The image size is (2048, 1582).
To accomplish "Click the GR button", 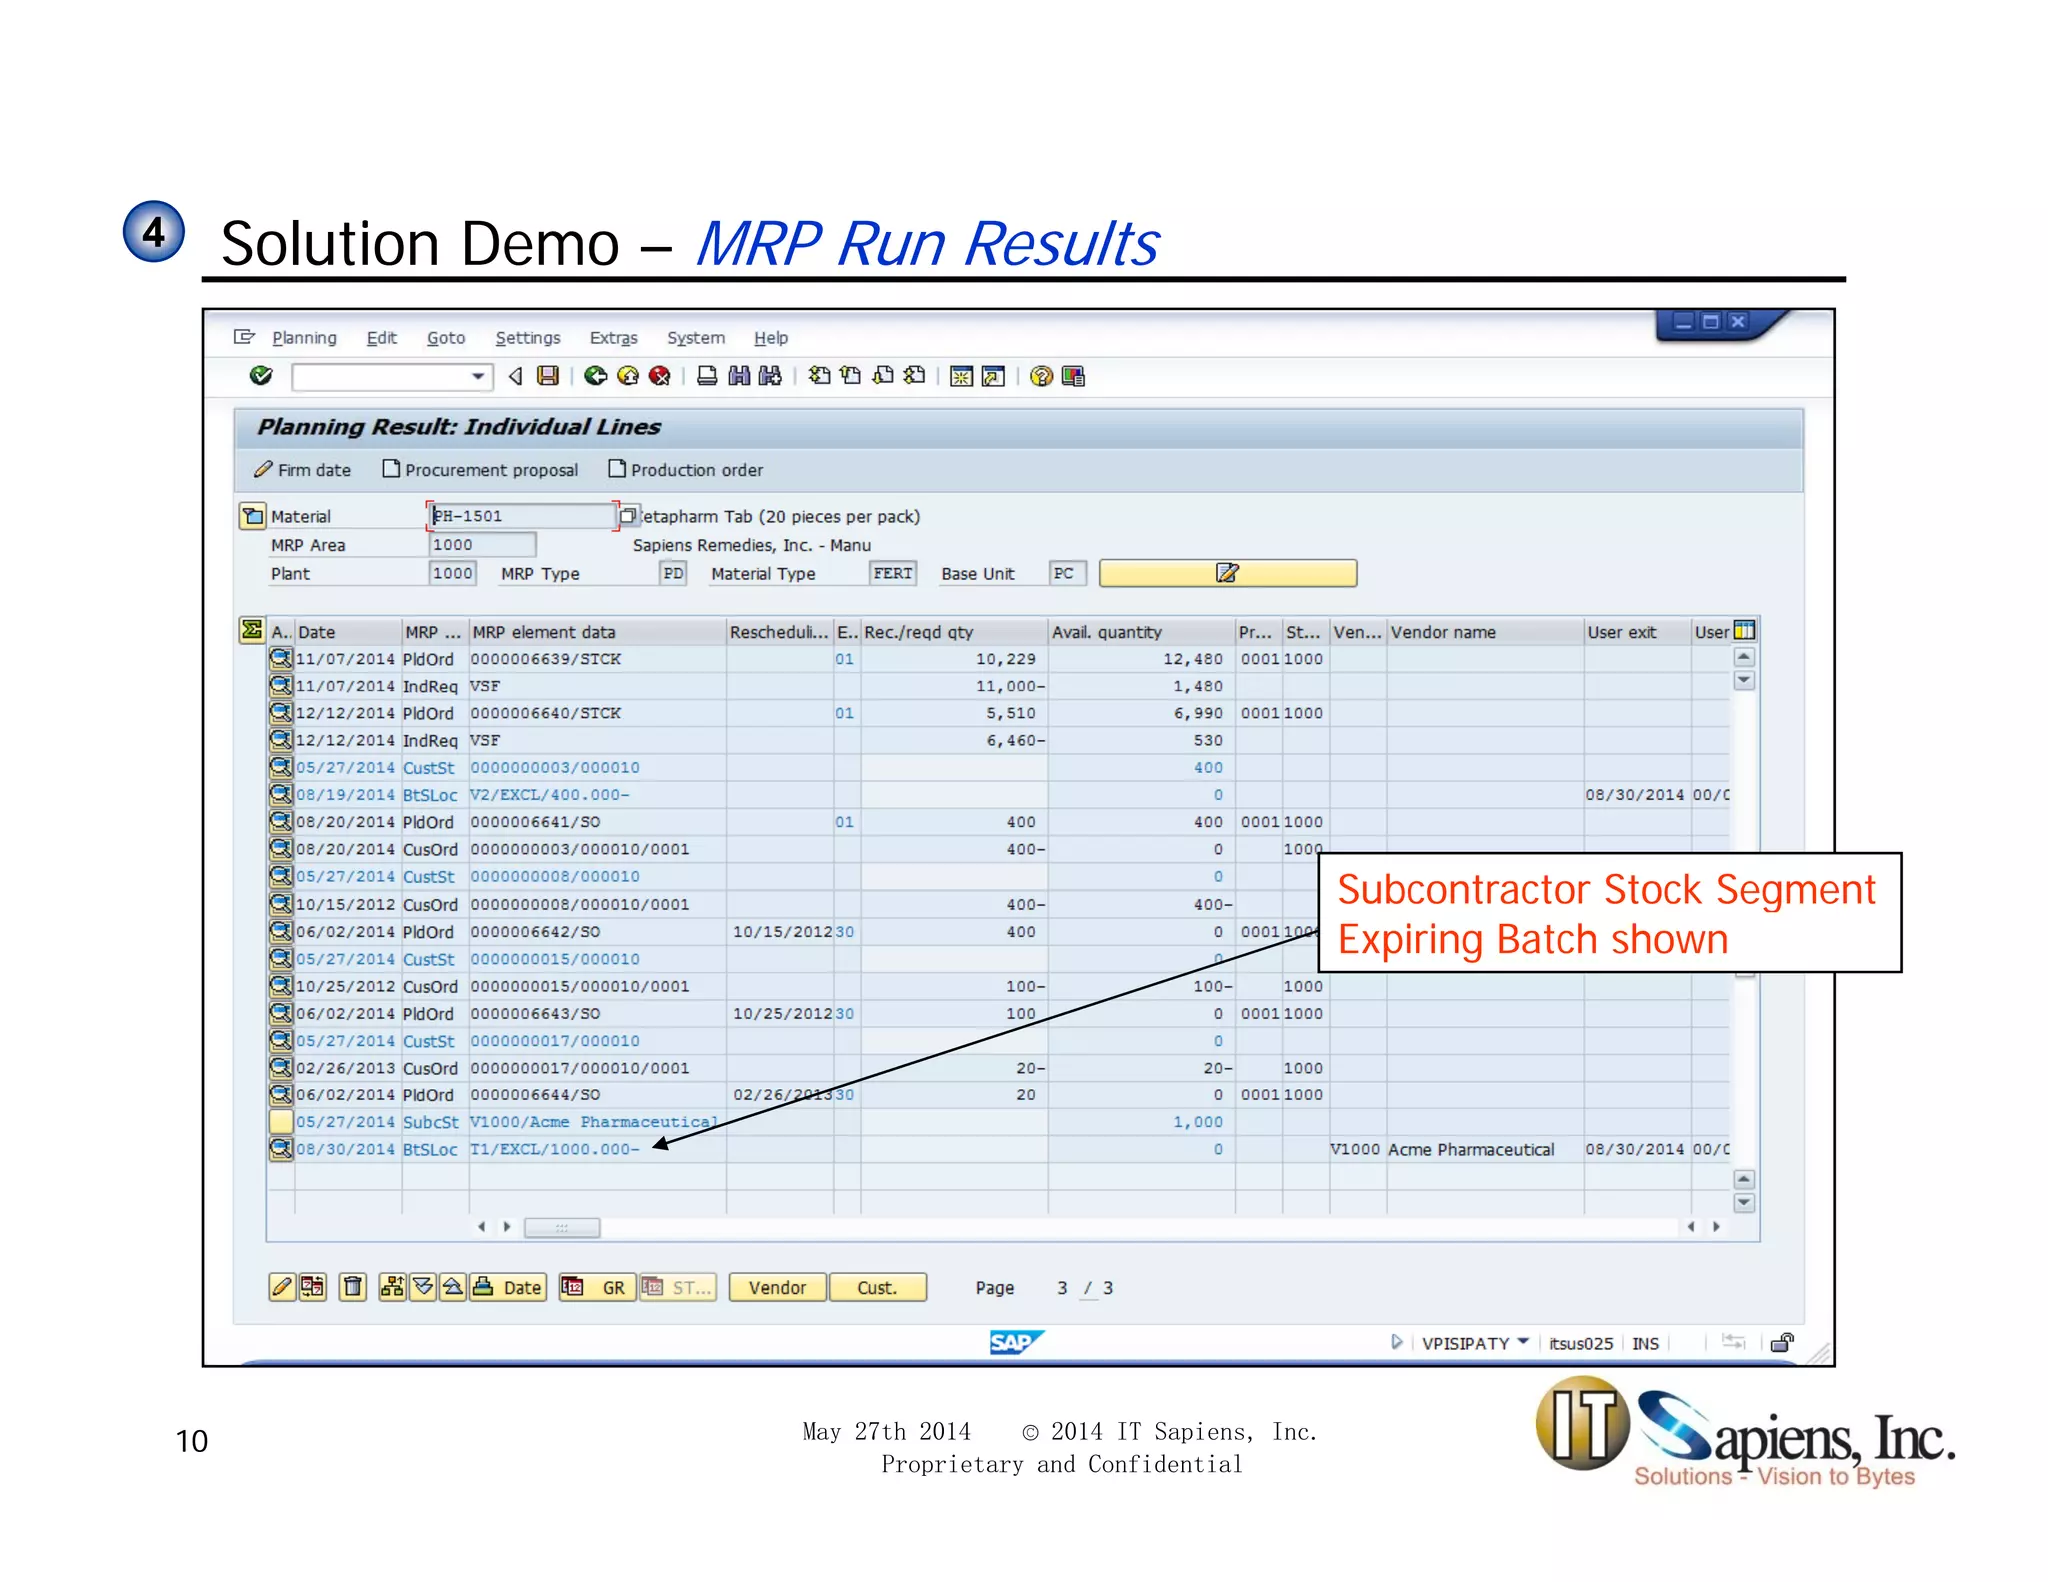I will [598, 1287].
